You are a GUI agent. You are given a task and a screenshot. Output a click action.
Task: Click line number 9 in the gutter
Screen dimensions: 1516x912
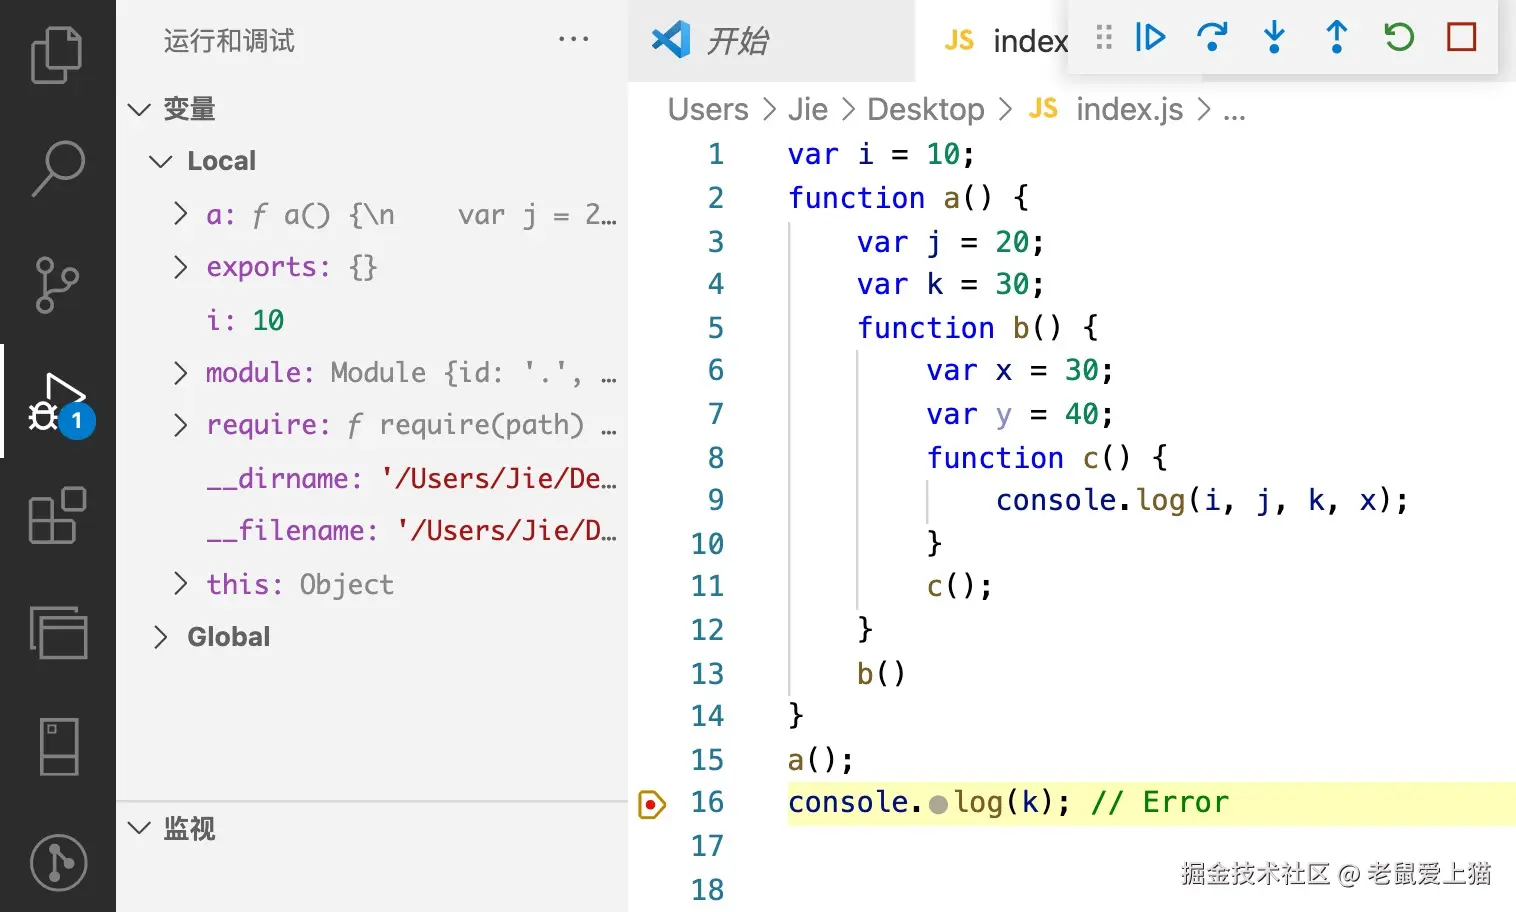[x=715, y=500]
